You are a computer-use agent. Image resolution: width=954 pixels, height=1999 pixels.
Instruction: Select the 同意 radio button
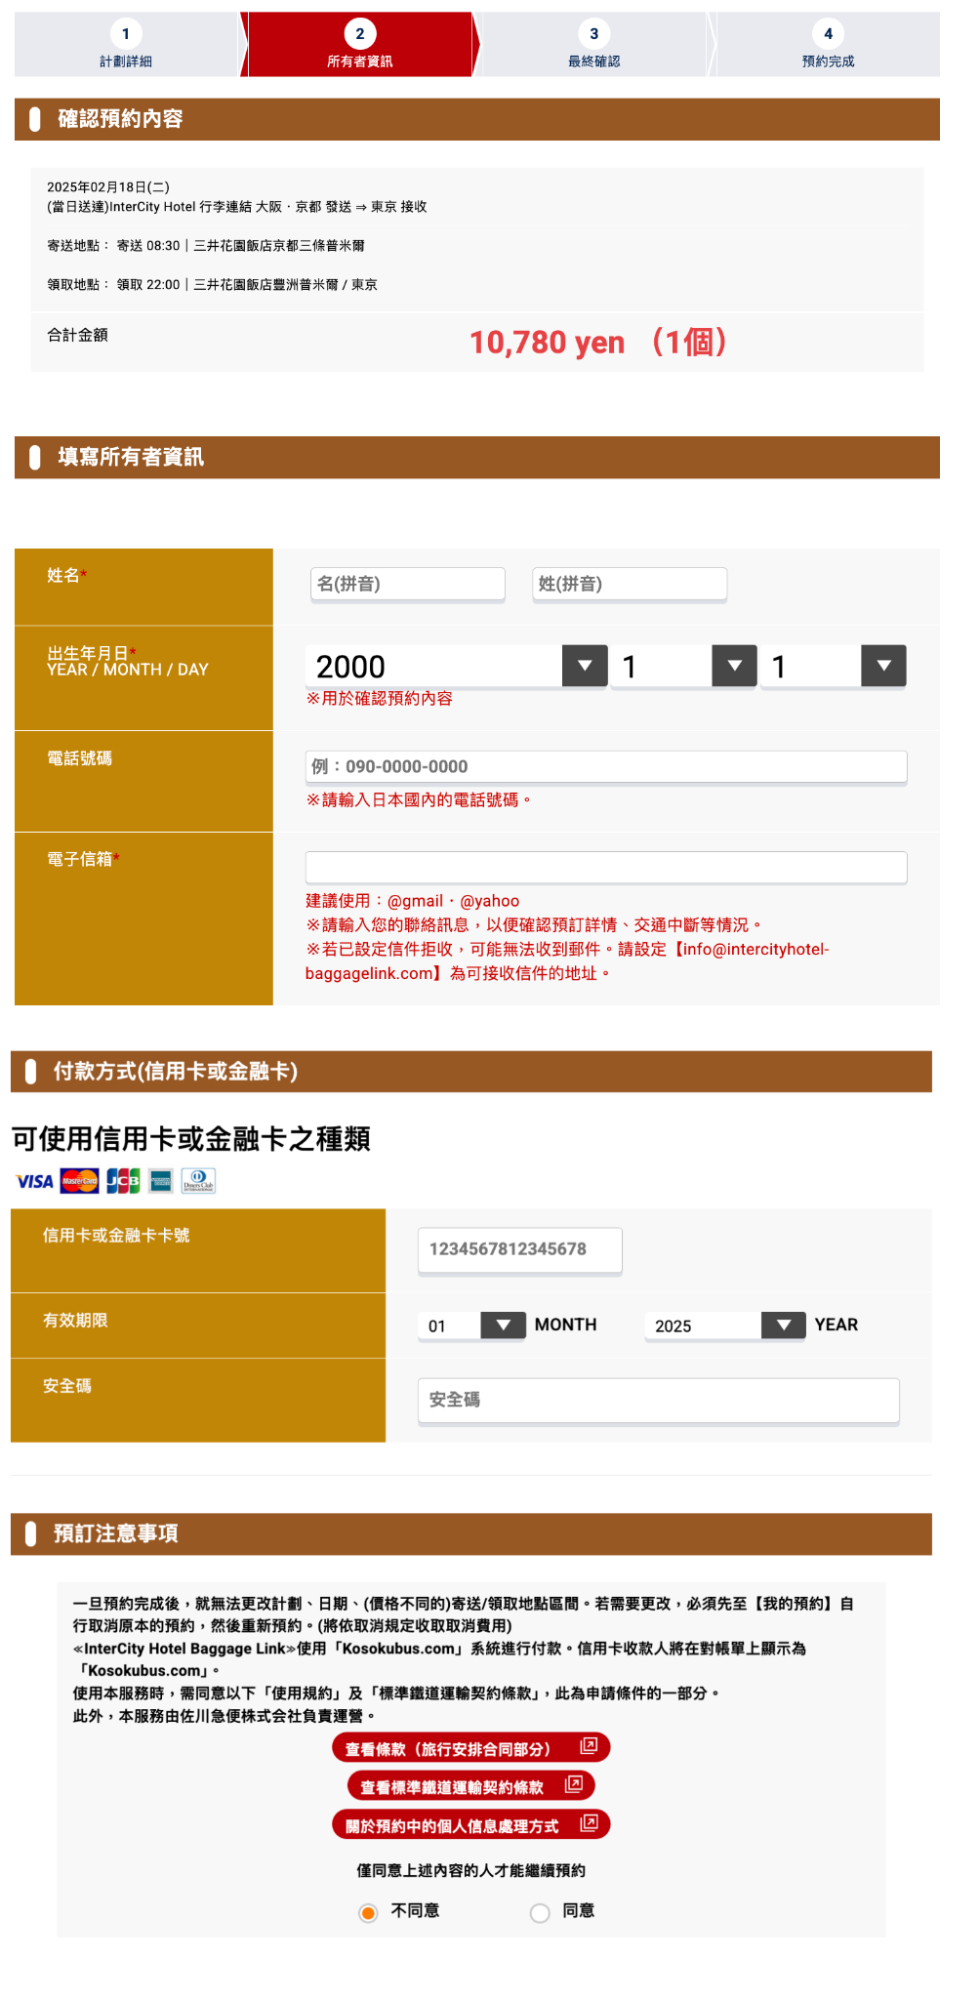click(x=540, y=1912)
